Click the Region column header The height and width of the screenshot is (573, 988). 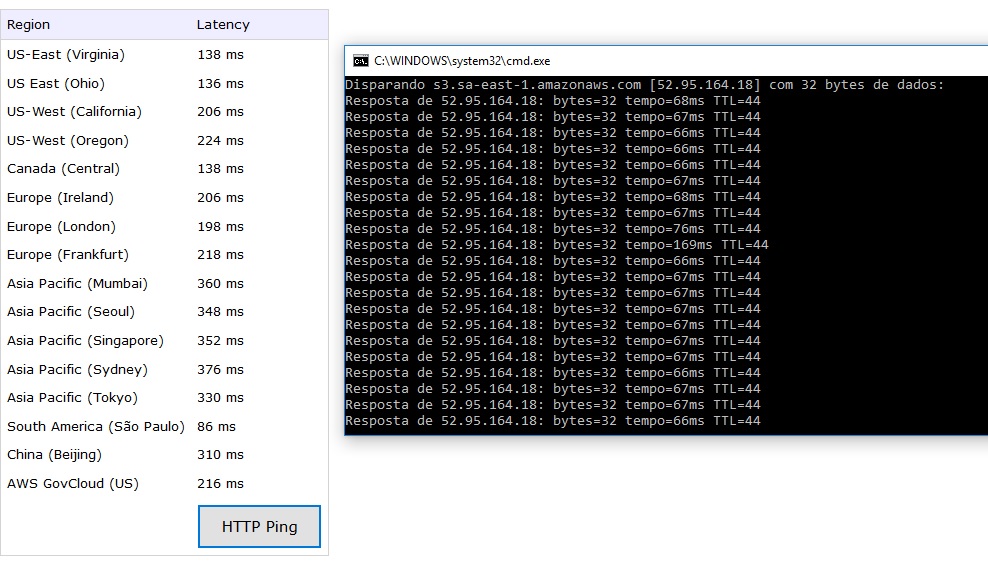tap(28, 25)
